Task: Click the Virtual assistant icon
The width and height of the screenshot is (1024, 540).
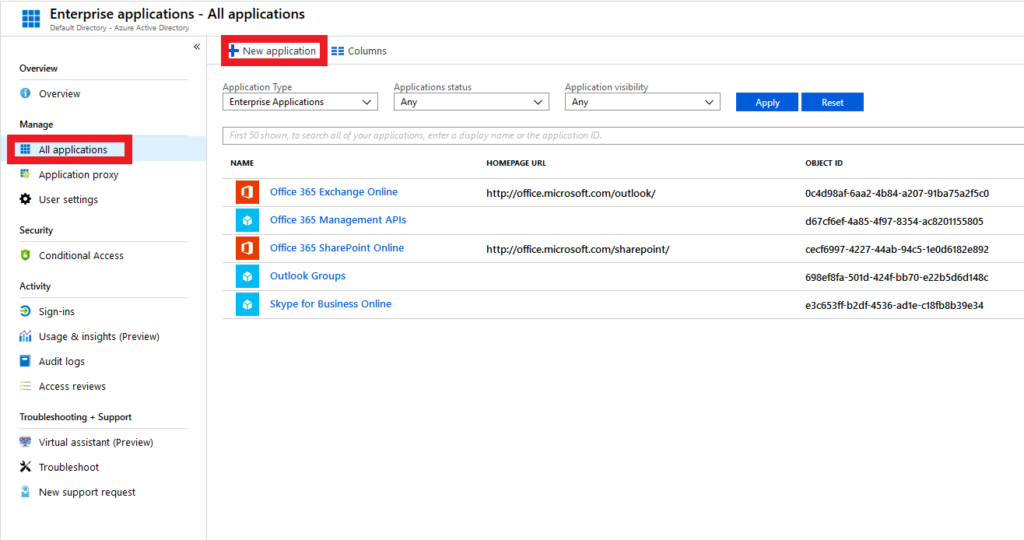Action: [x=25, y=442]
